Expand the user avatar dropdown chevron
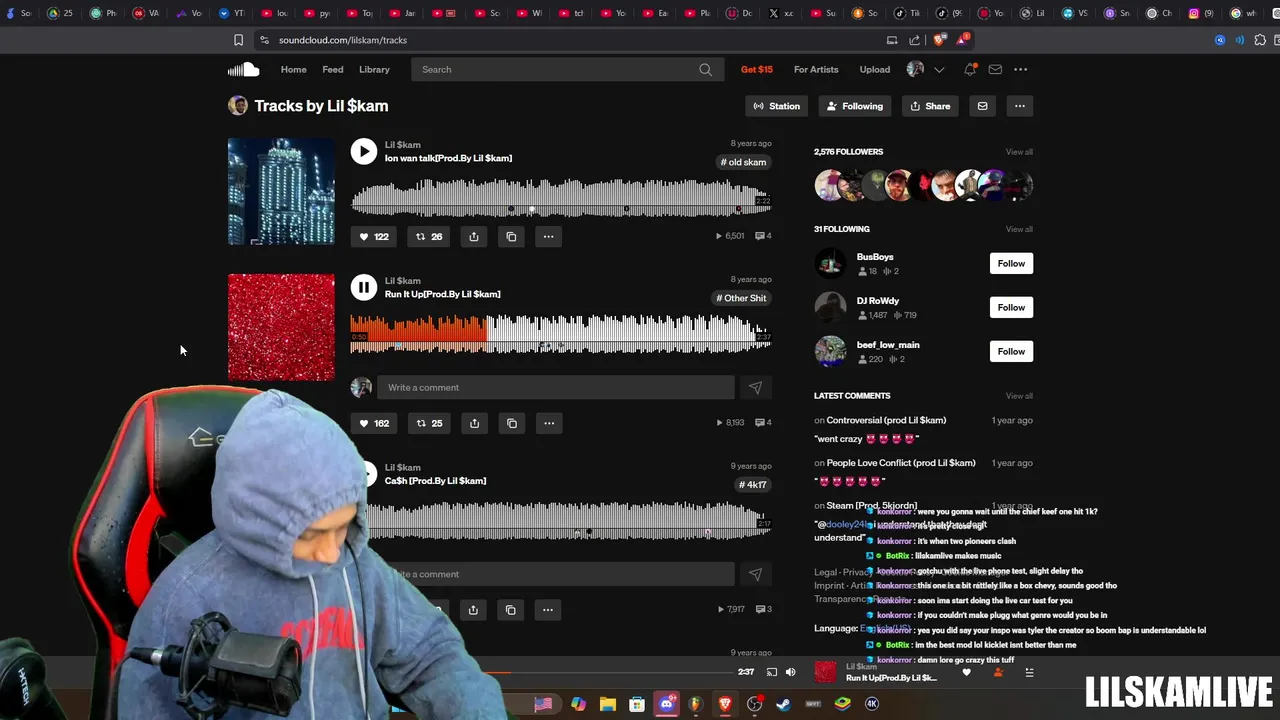 point(939,69)
